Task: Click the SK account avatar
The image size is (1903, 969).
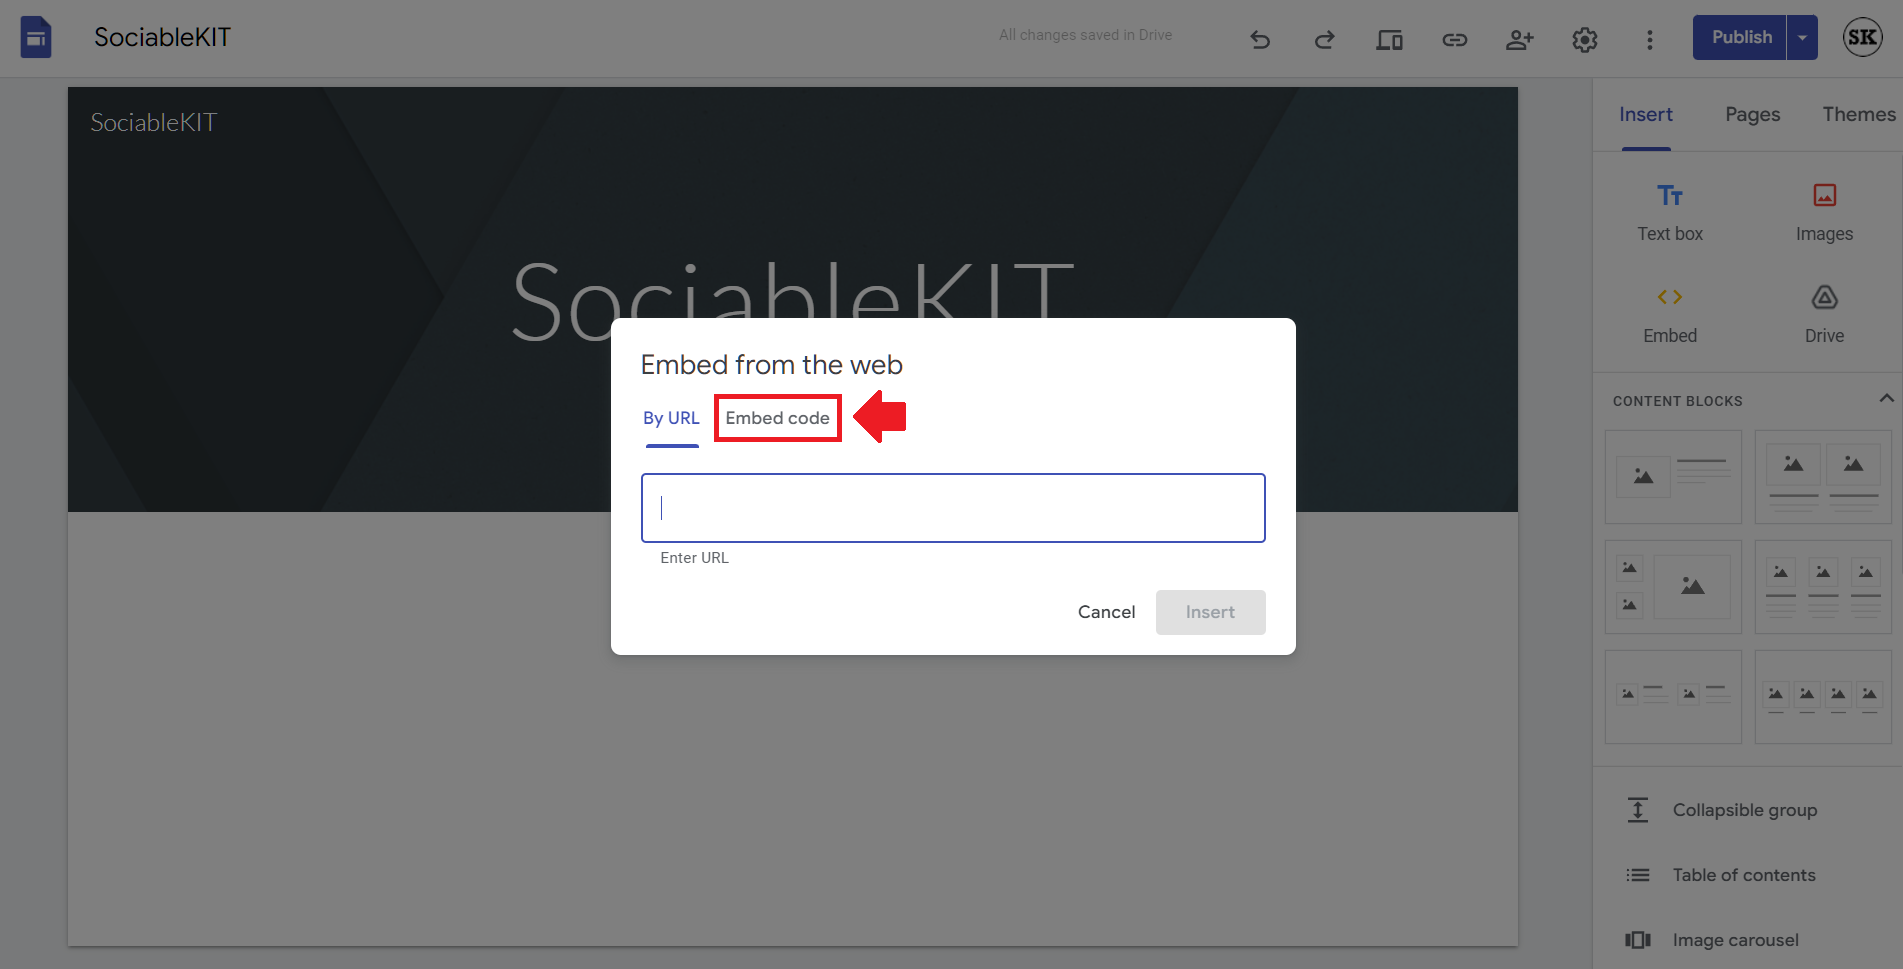Action: pos(1862,38)
